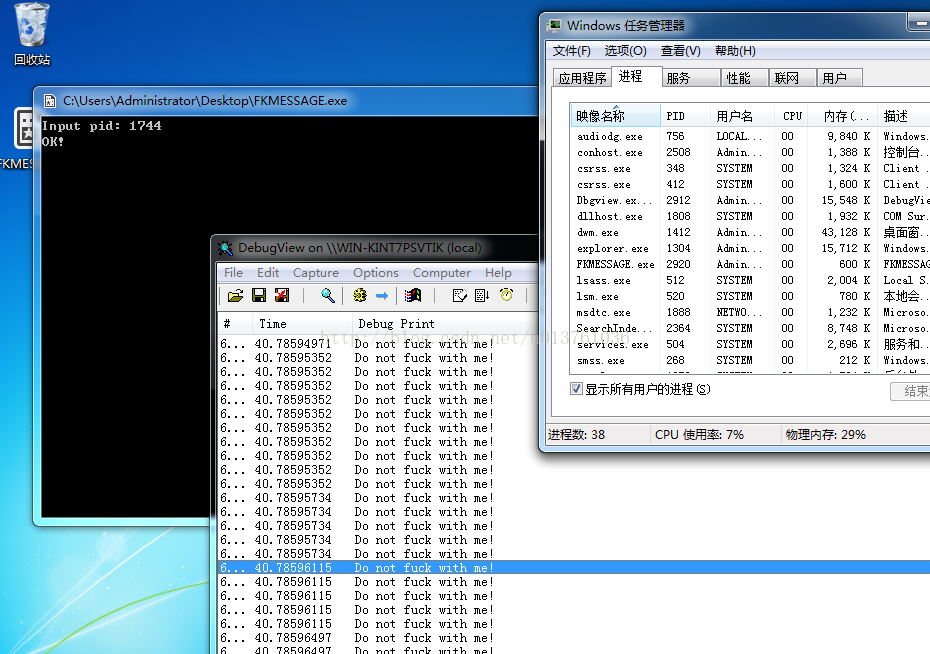Select the conhost.exe process row
Screen dimensions: 930x654
[750, 152]
